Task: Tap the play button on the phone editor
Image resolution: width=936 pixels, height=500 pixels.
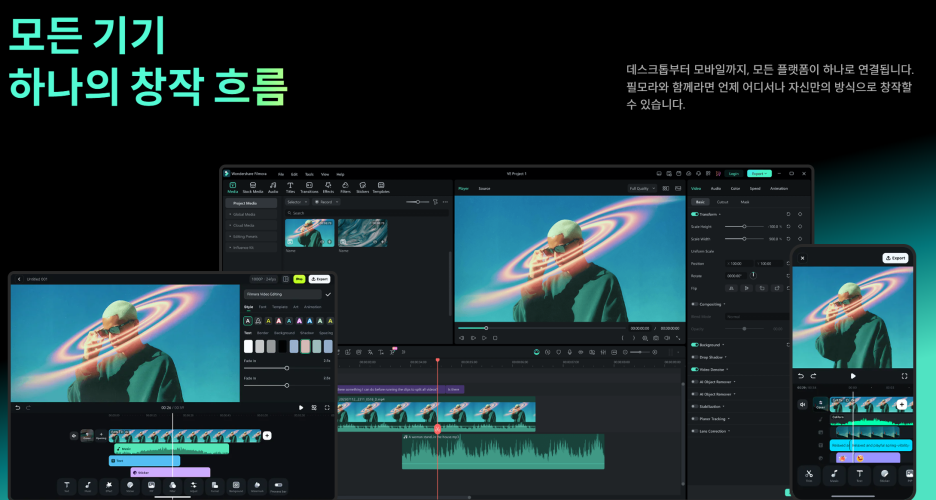Action: pos(853,376)
